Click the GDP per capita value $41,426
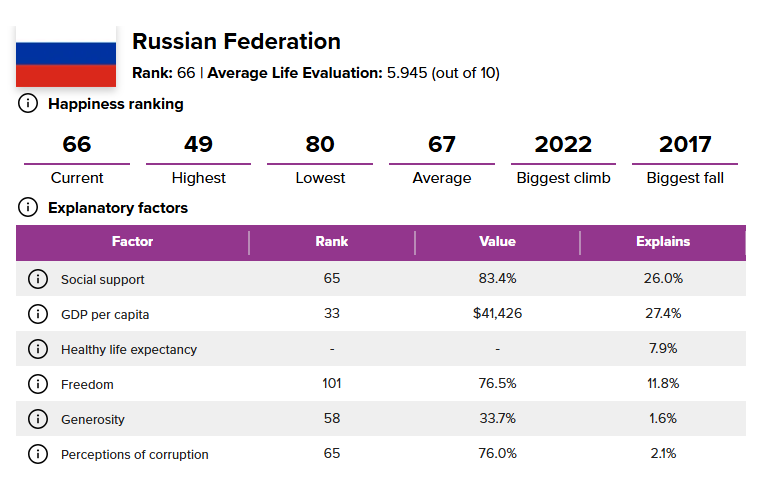 pyautogui.click(x=497, y=313)
